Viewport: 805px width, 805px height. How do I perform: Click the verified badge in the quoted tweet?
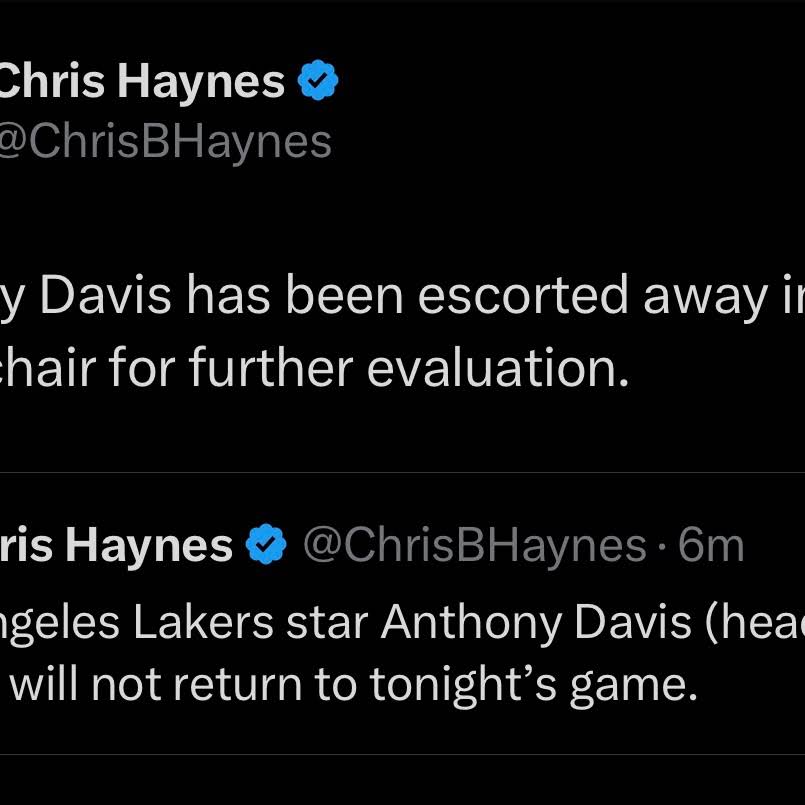pyautogui.click(x=266, y=544)
